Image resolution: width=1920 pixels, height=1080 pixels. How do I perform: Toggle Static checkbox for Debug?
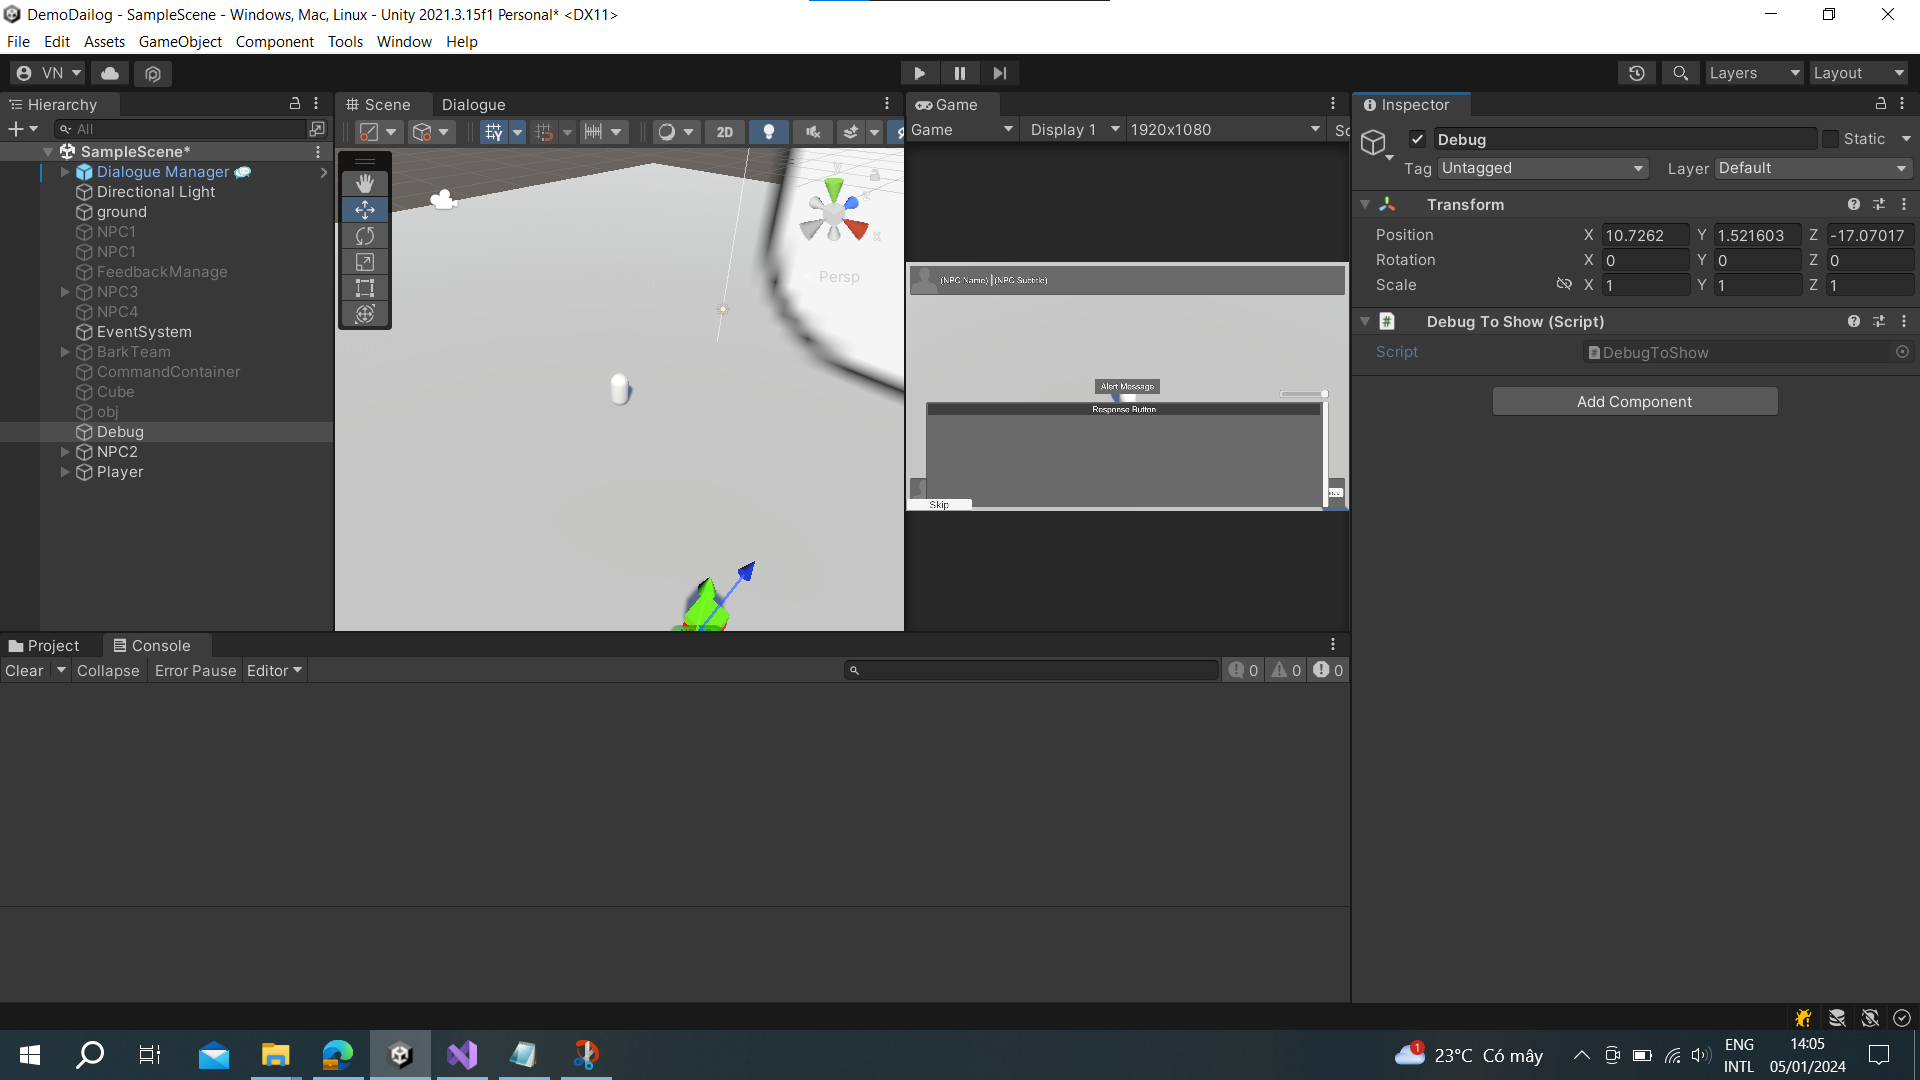point(1830,139)
